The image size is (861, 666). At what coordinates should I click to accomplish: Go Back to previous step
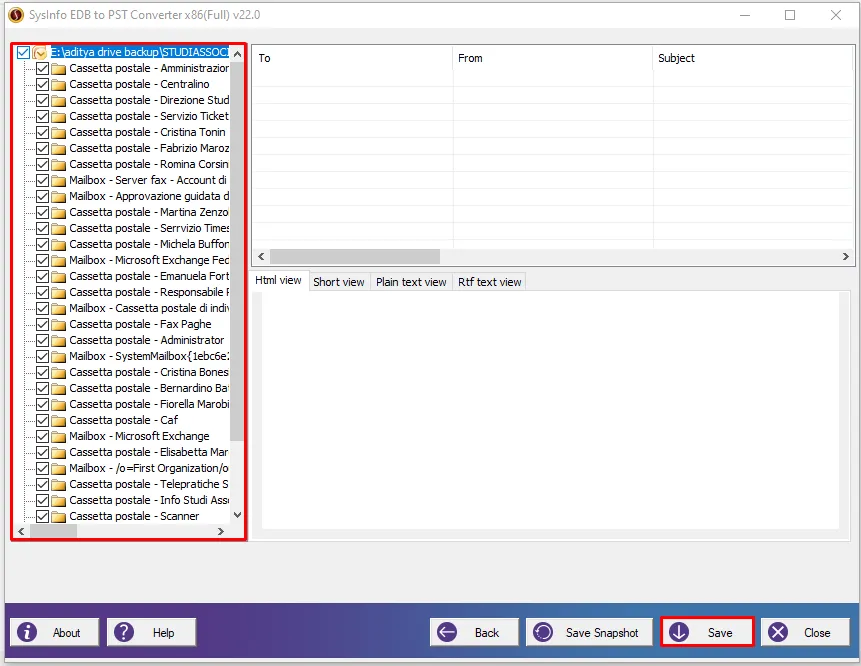[474, 633]
